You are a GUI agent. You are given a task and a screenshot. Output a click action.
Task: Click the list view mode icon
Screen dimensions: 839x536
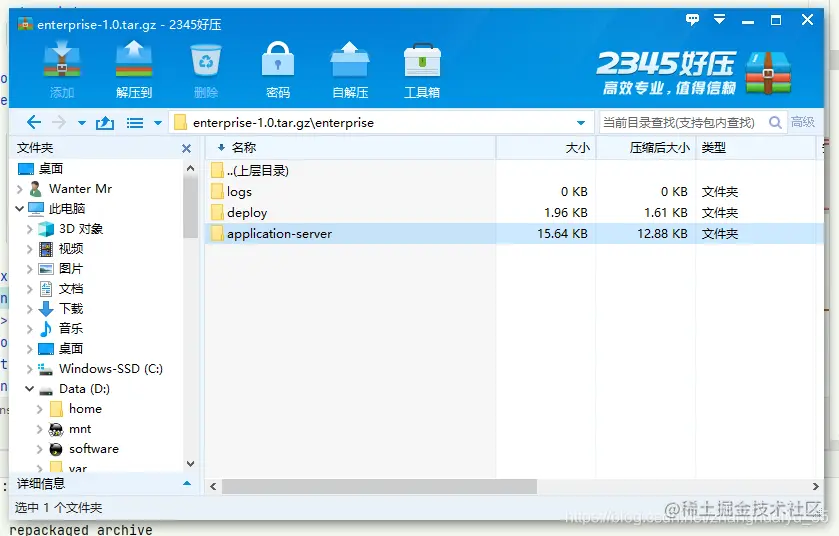coord(135,123)
